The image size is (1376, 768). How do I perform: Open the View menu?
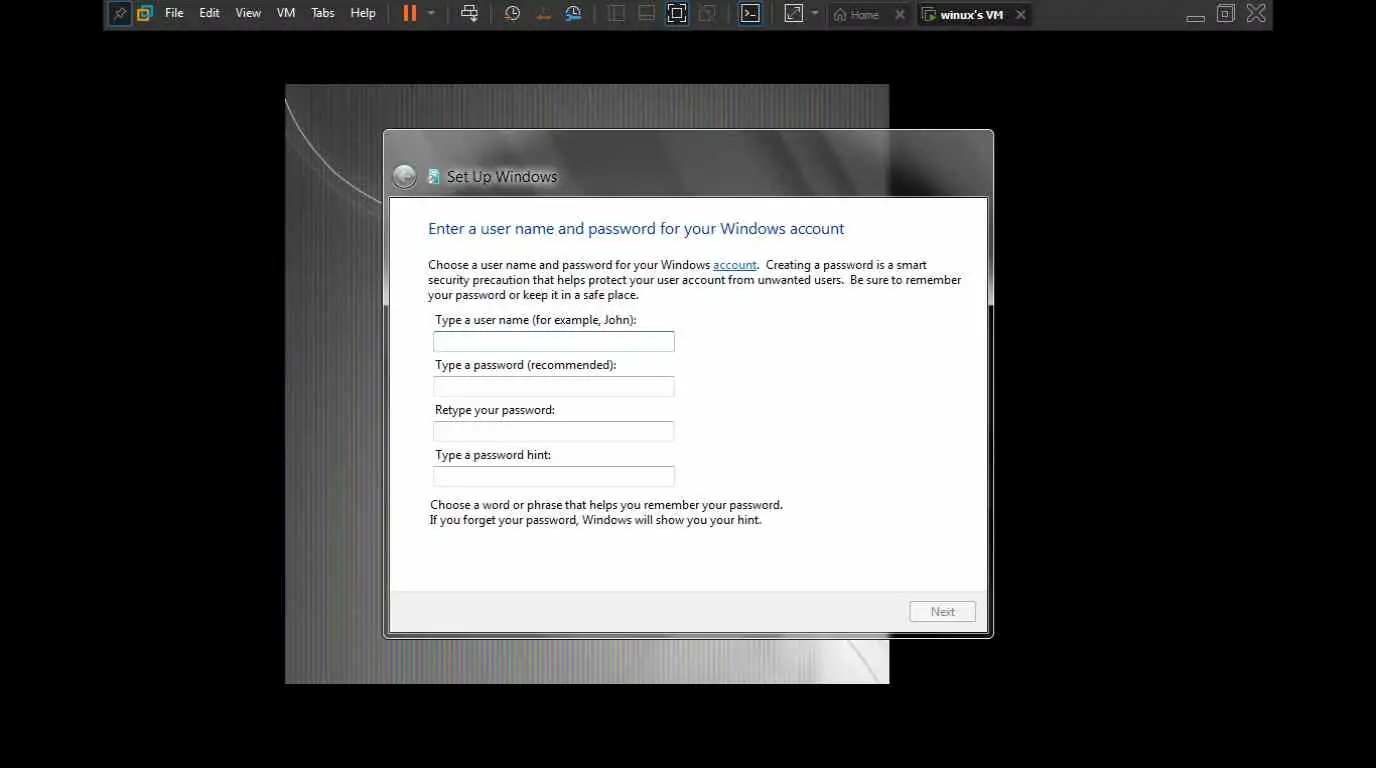248,14
